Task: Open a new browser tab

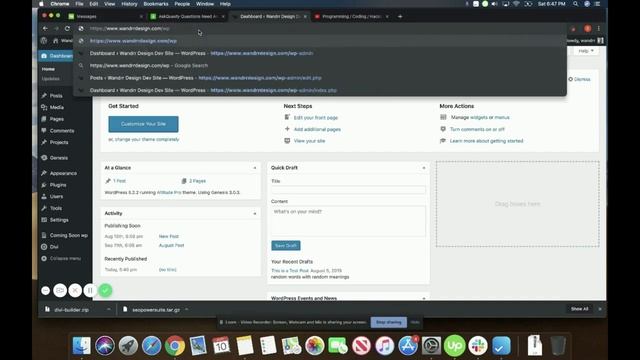Action: pos(400,16)
